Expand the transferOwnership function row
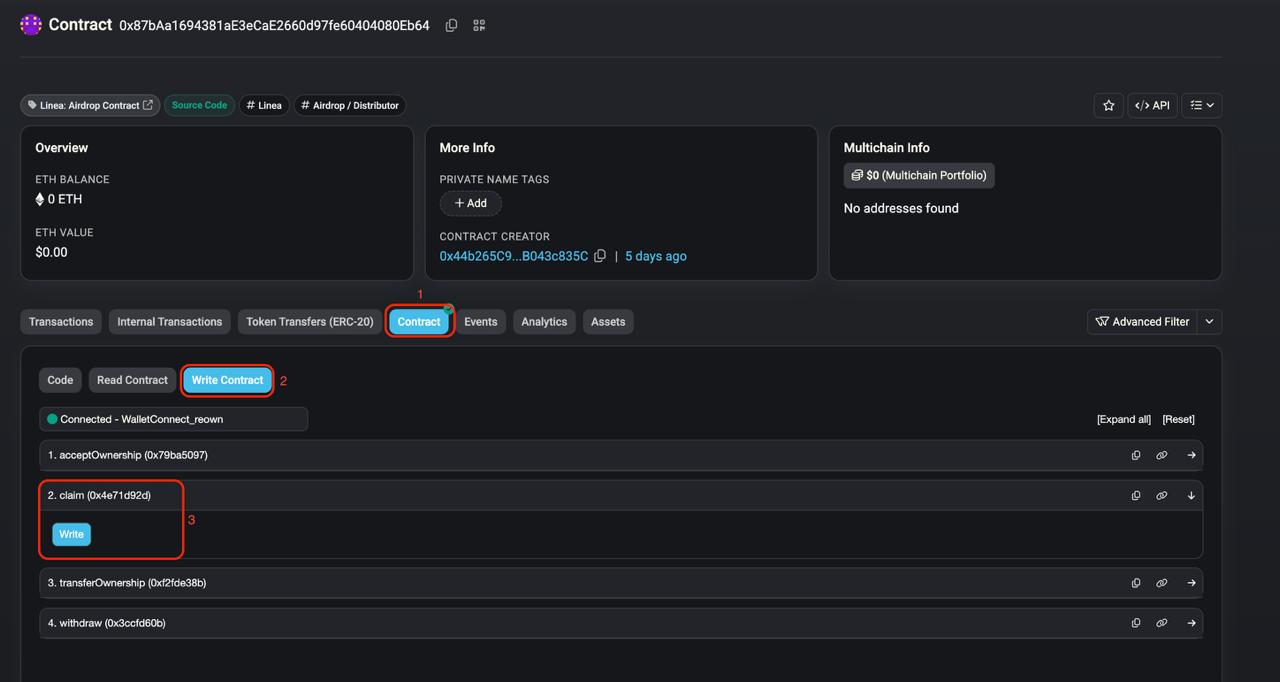 pyautogui.click(x=621, y=583)
